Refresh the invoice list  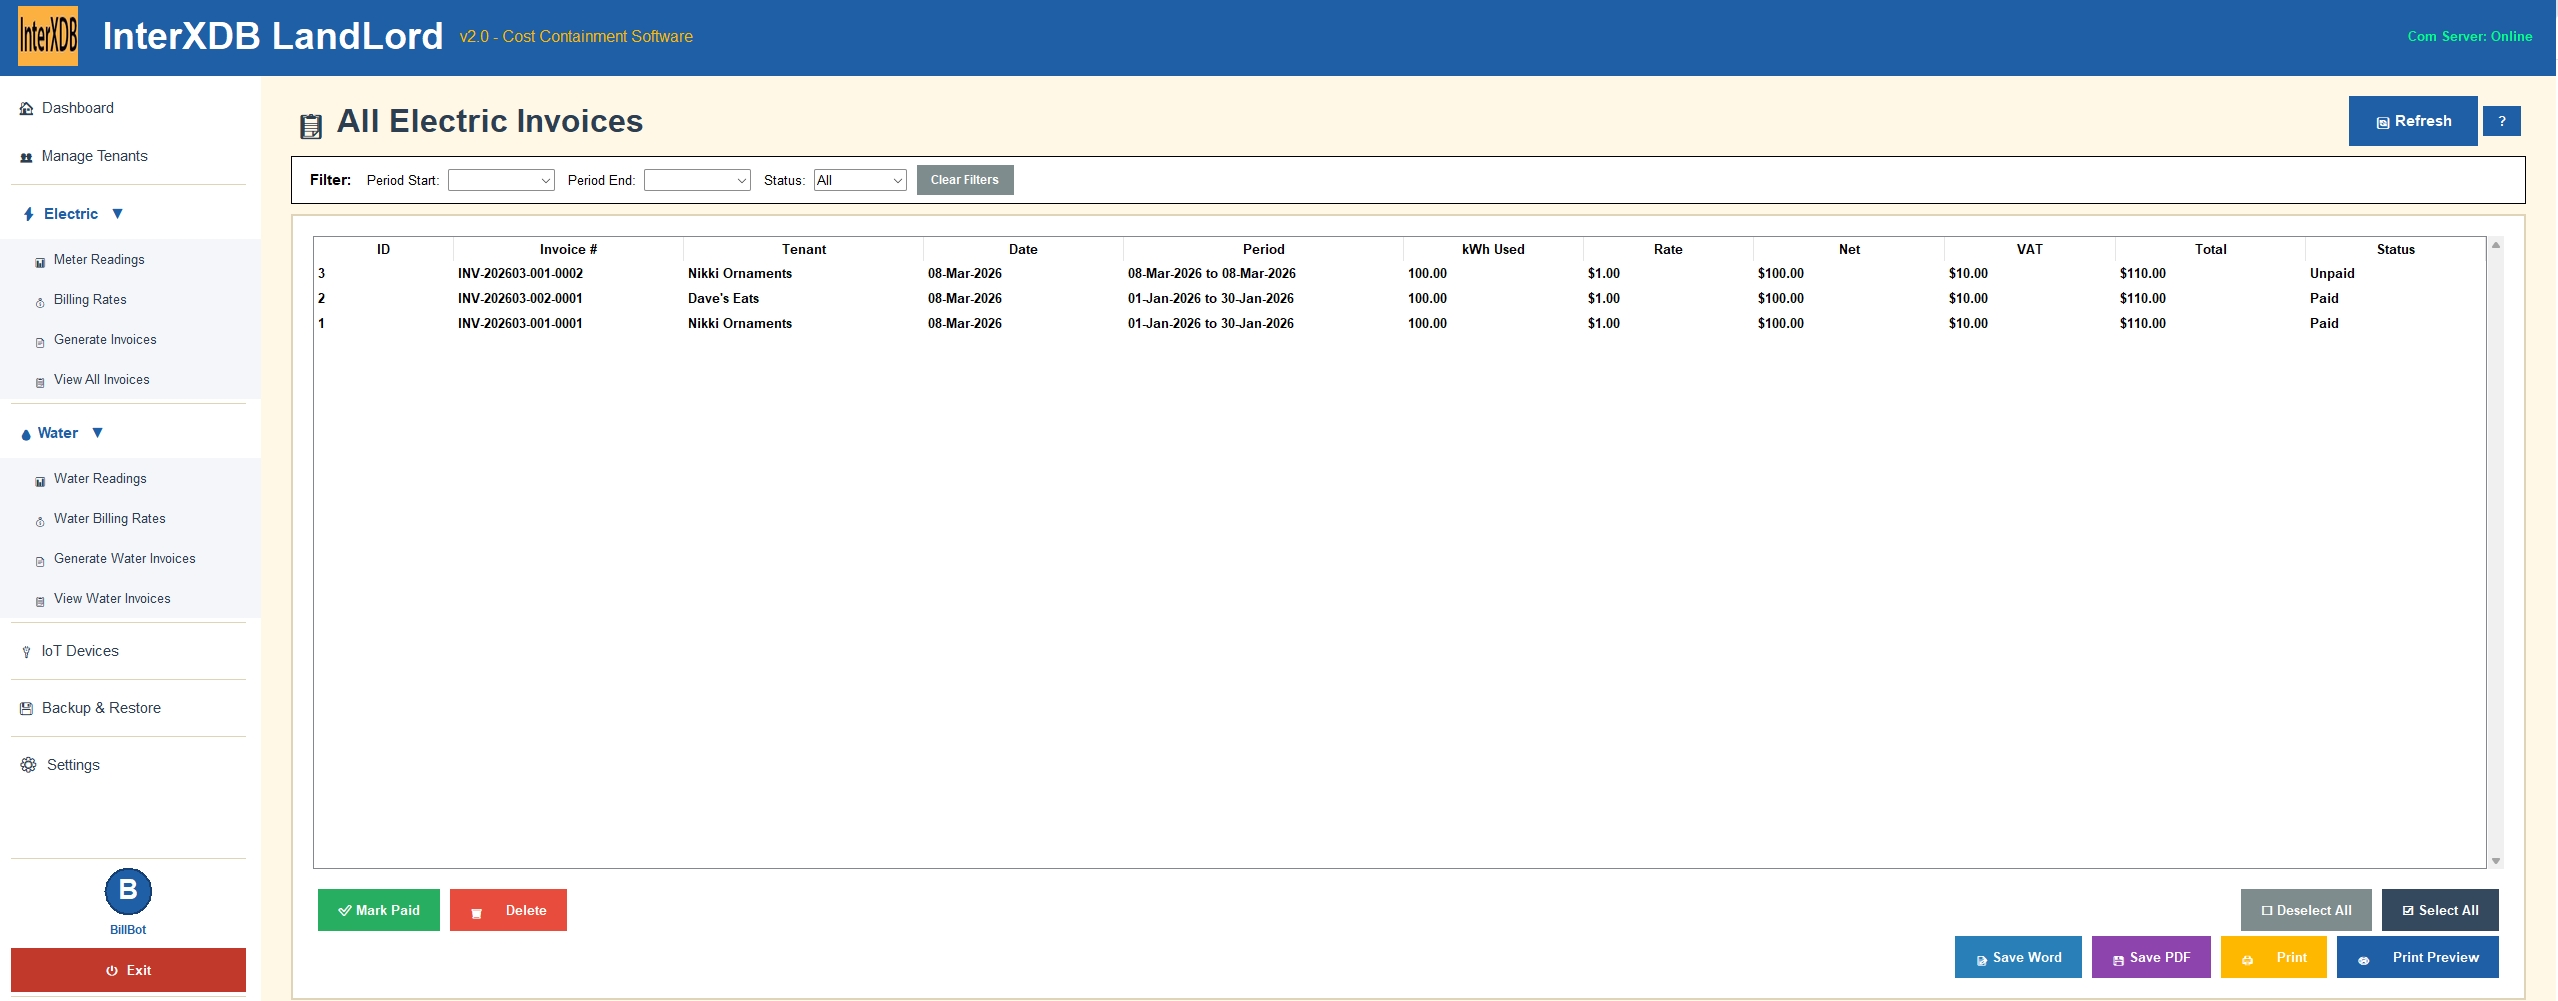click(x=2413, y=121)
